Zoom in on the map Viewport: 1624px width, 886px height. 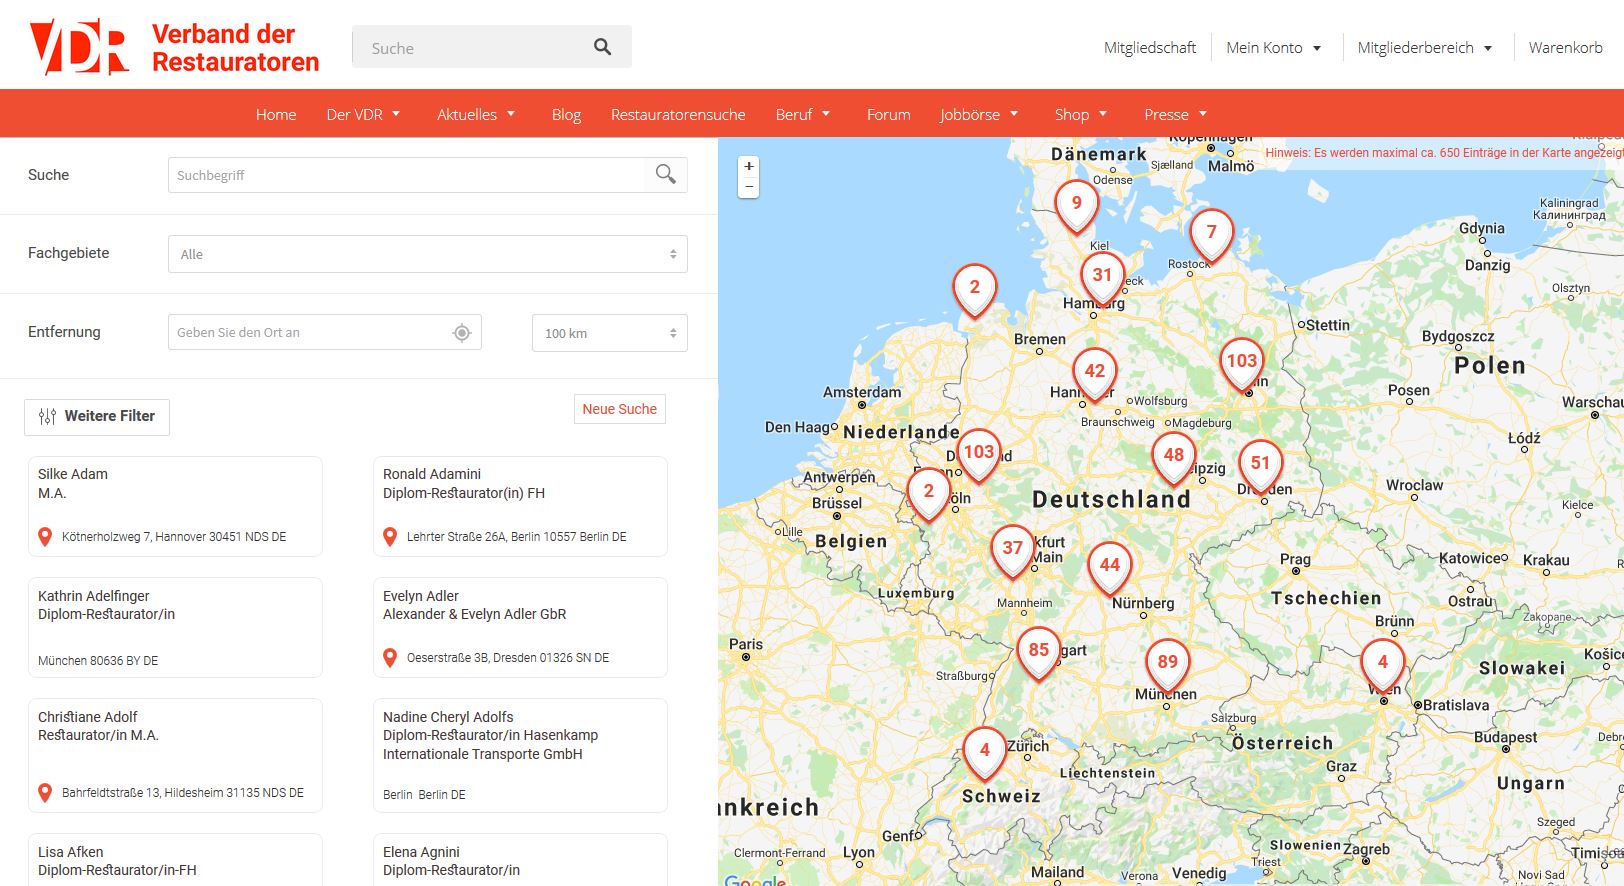click(749, 166)
